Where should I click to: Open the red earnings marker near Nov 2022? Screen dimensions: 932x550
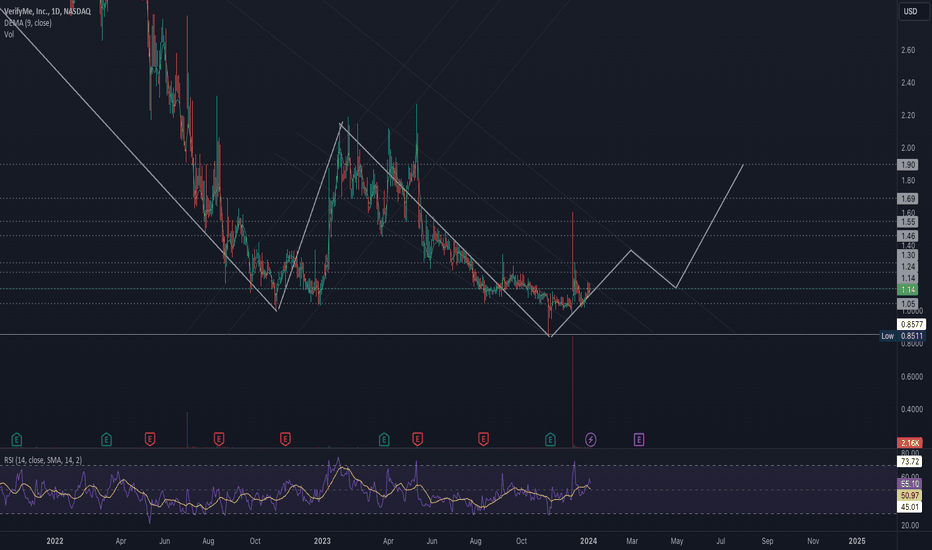(x=285, y=439)
